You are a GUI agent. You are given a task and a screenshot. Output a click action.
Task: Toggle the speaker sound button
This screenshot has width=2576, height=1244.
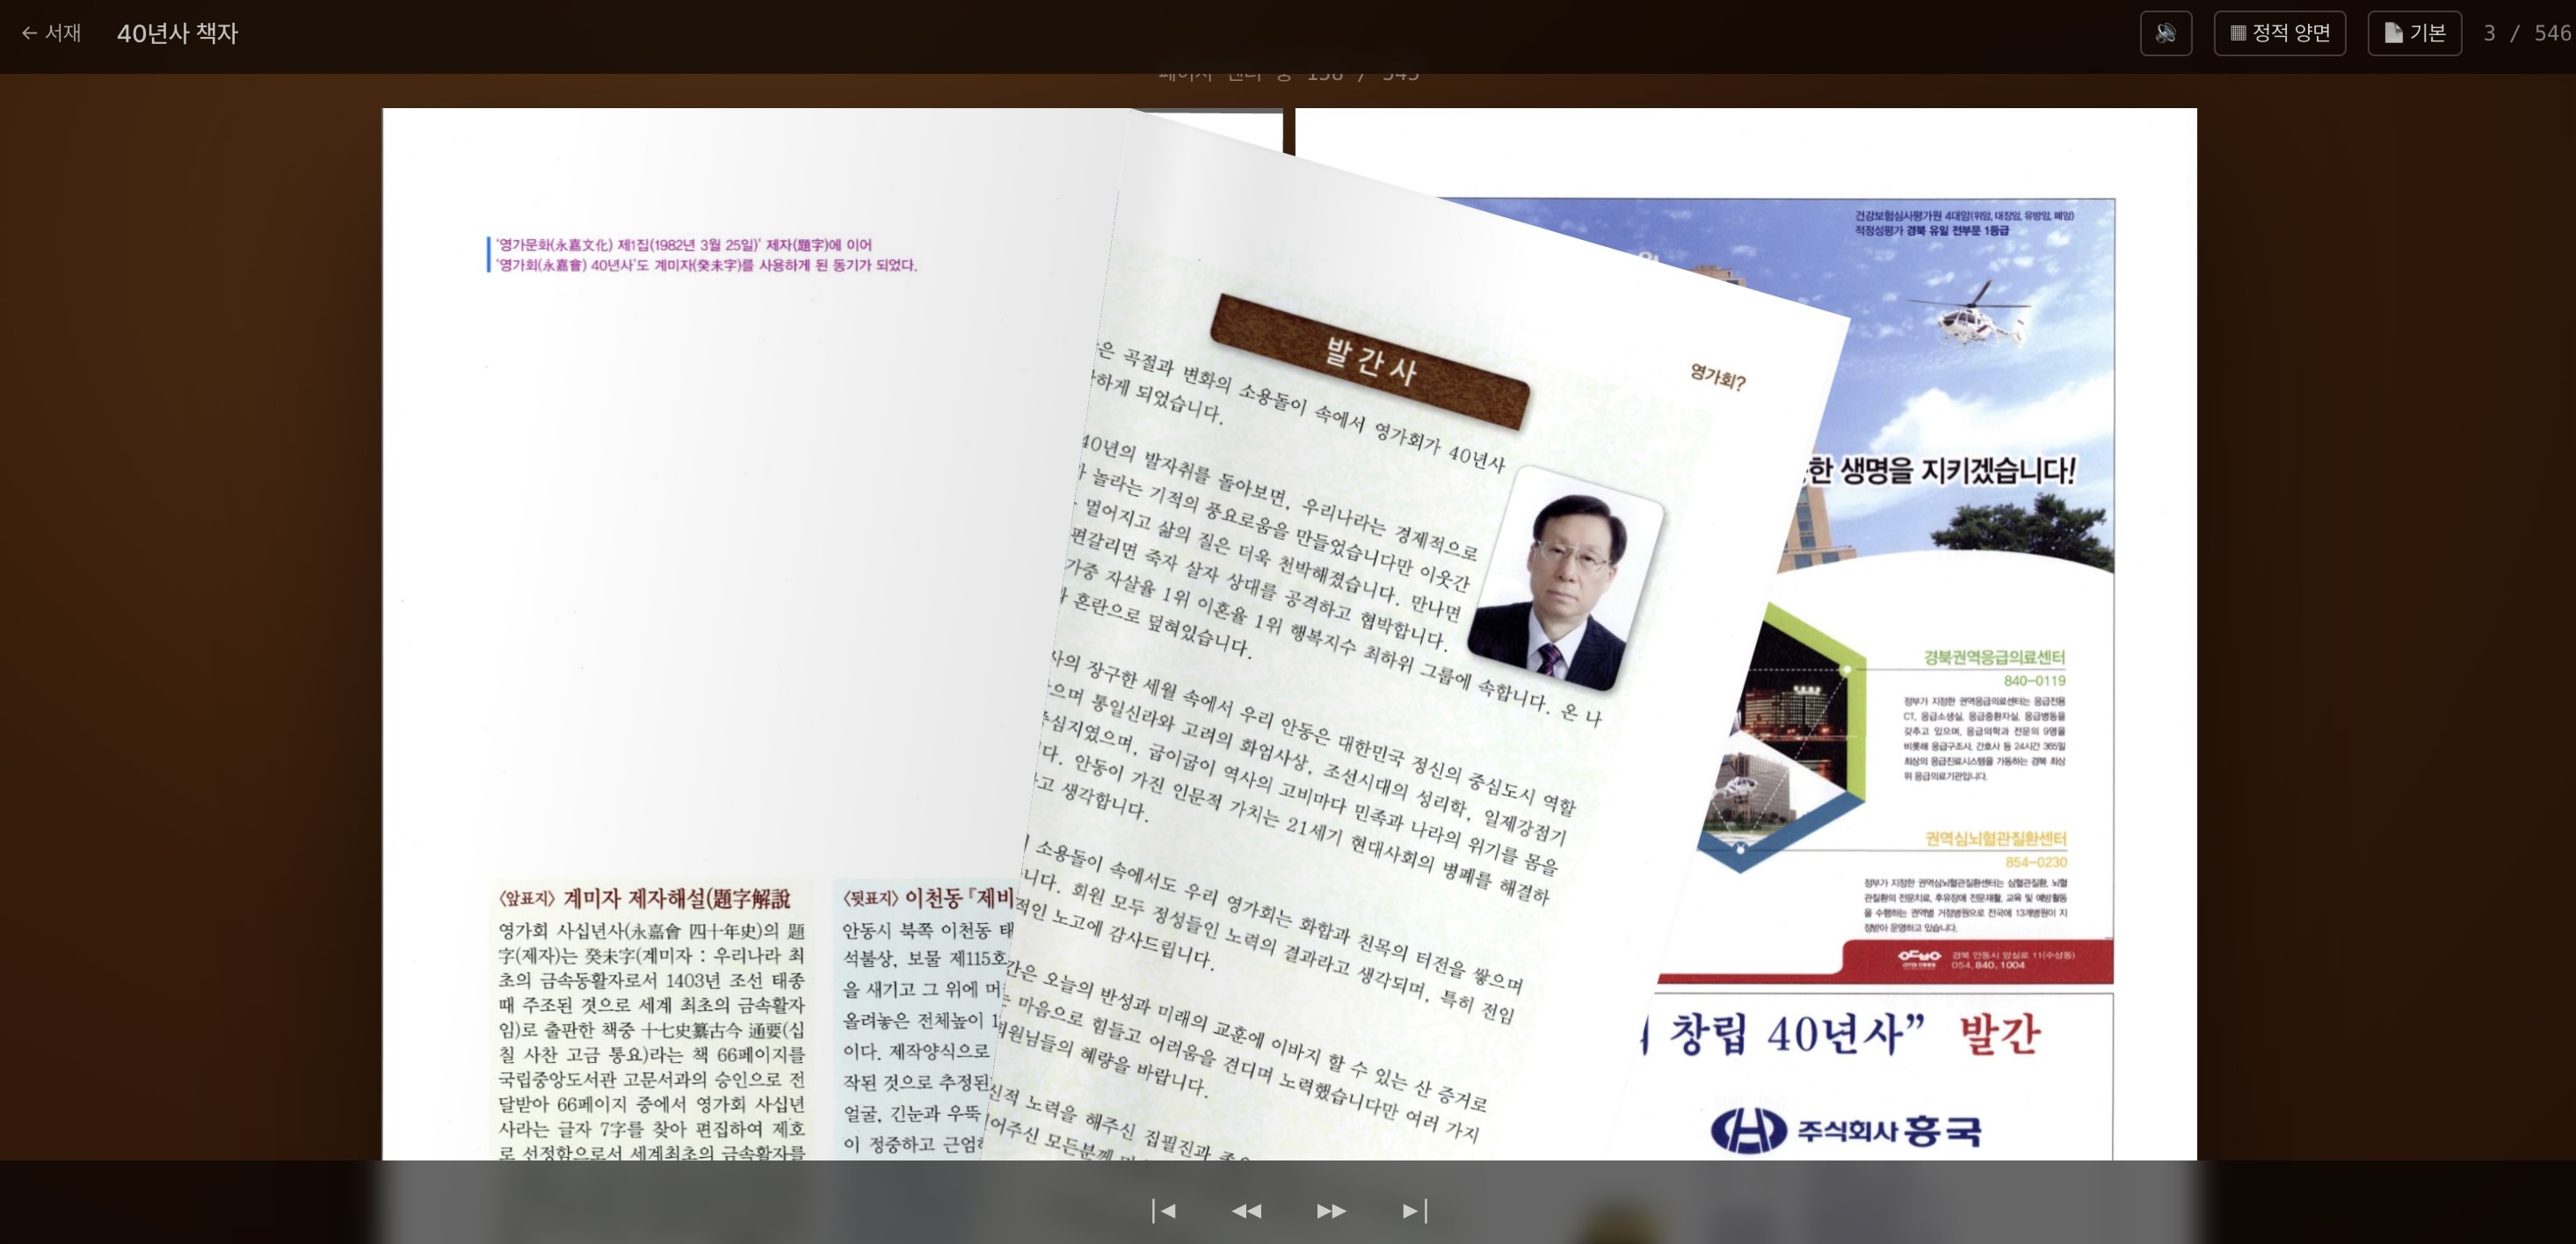tap(2165, 33)
